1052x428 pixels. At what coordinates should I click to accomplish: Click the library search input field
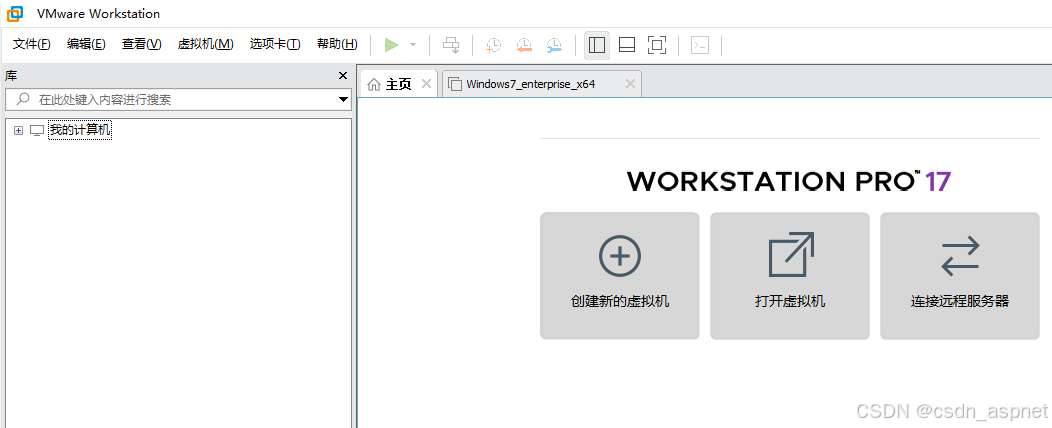pos(178,99)
